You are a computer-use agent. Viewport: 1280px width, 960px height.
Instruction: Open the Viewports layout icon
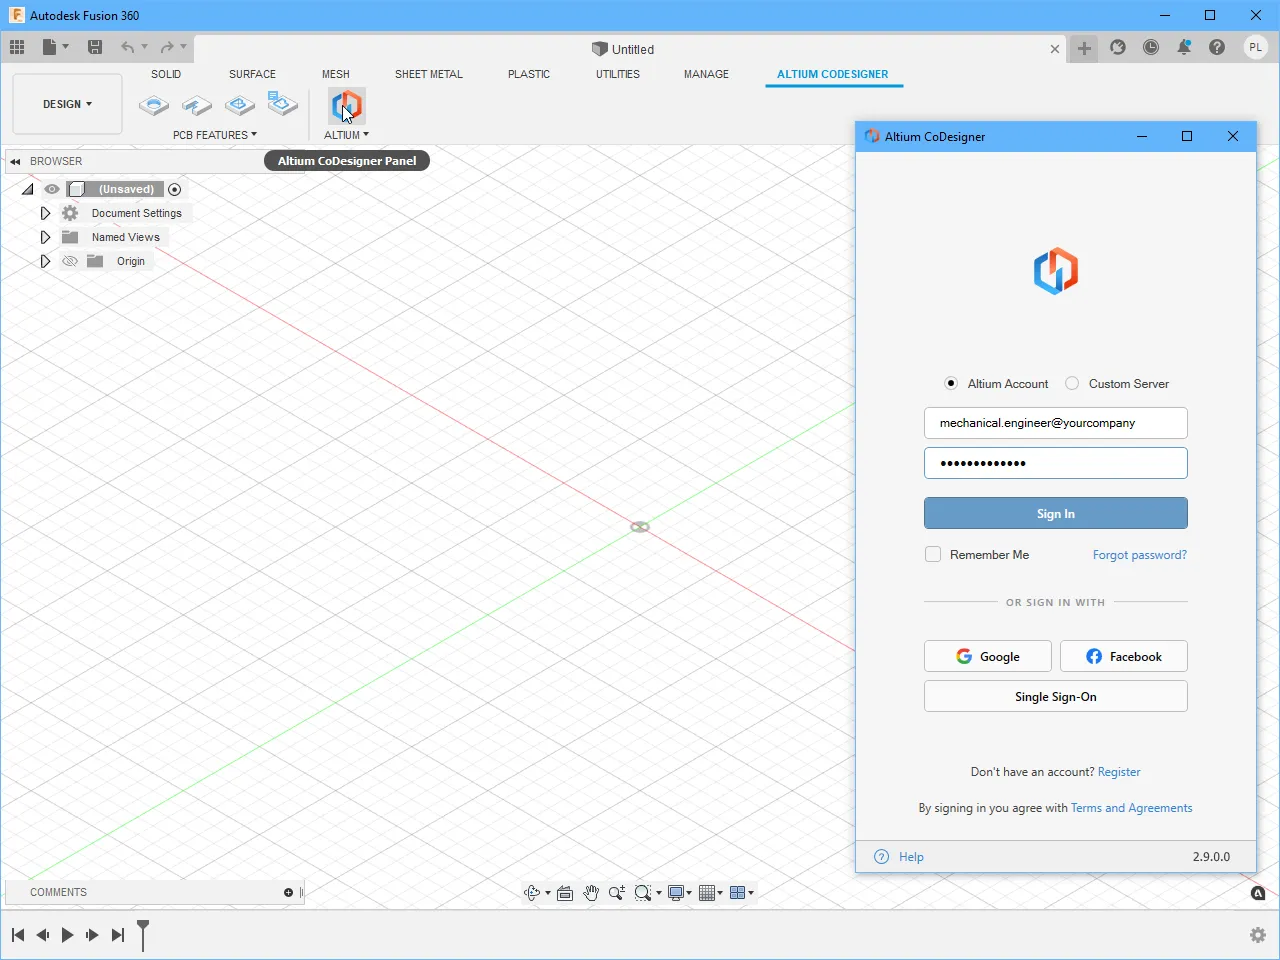738,893
